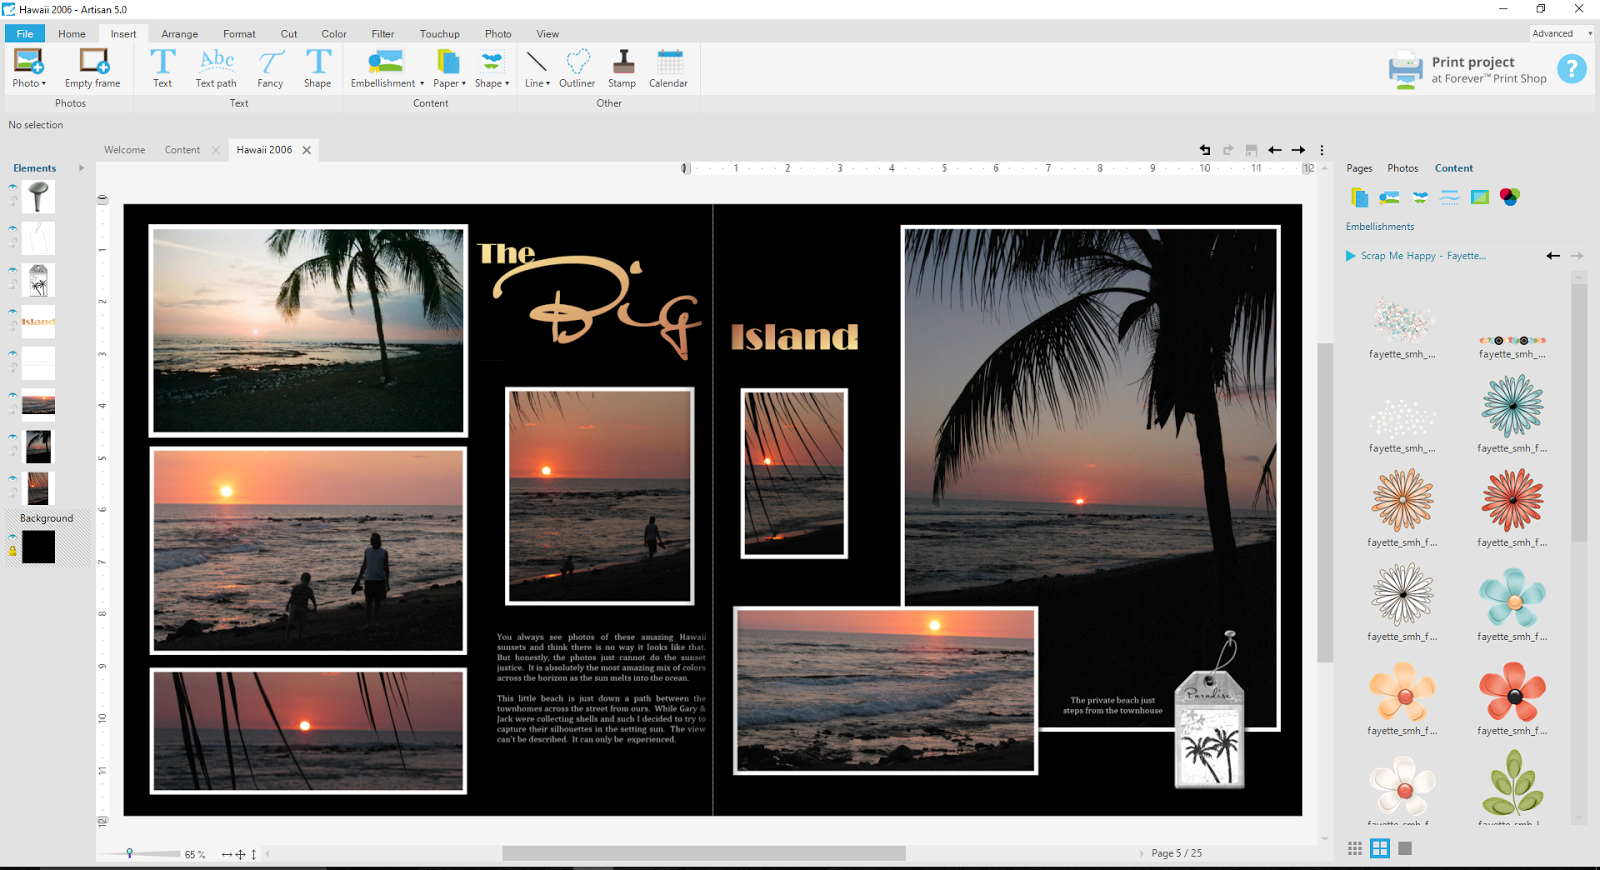Screen dimensions: 1600x870
Task: Switch to large single thumbnail view
Action: point(1405,848)
